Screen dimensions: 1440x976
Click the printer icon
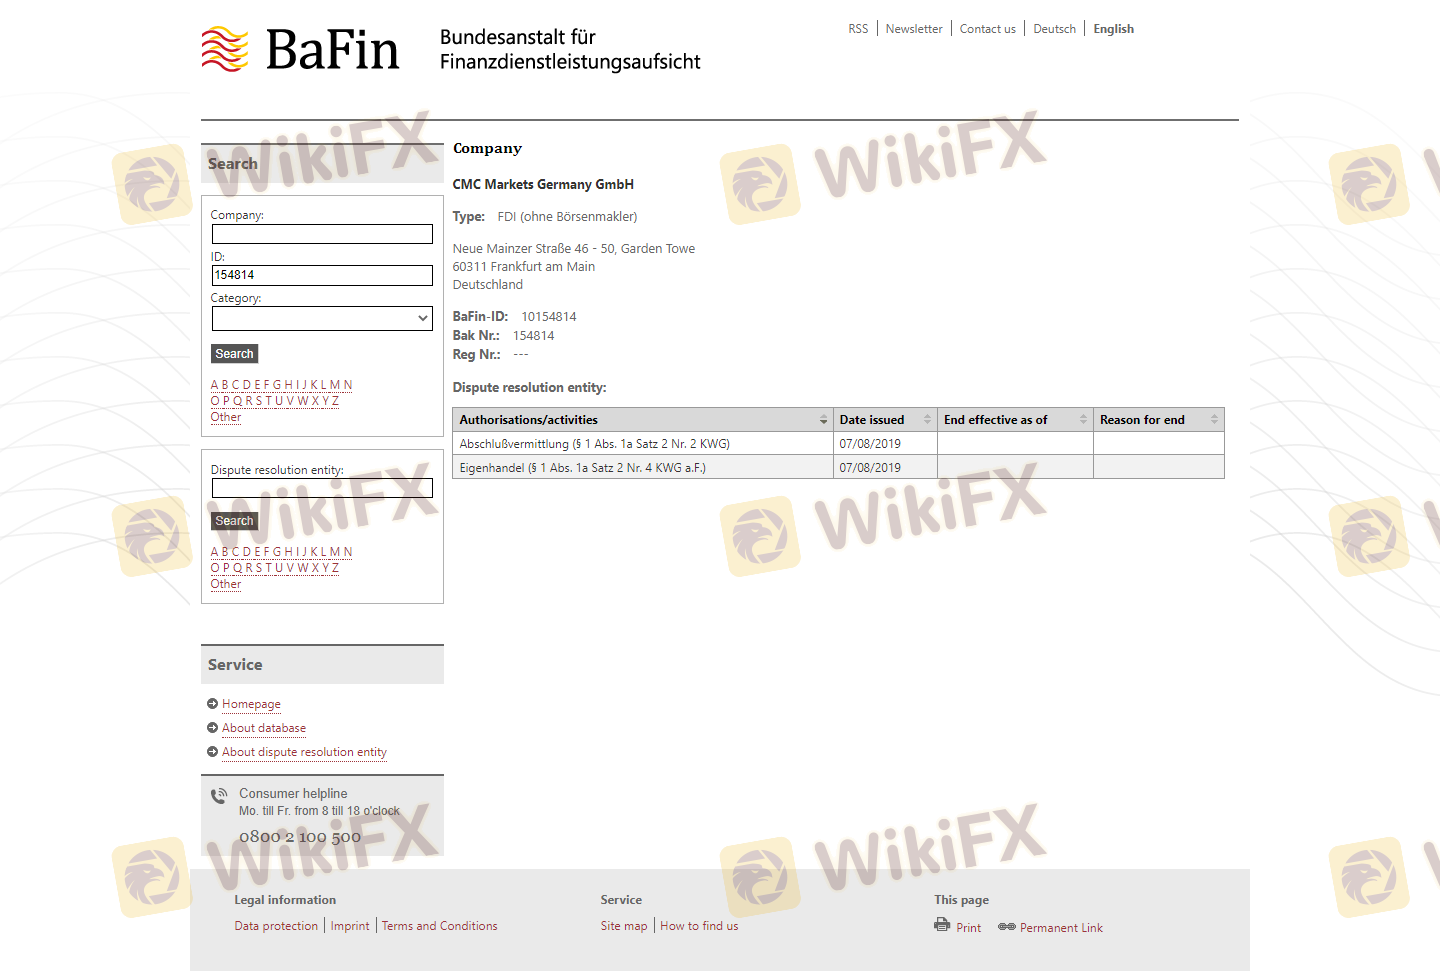tap(941, 925)
